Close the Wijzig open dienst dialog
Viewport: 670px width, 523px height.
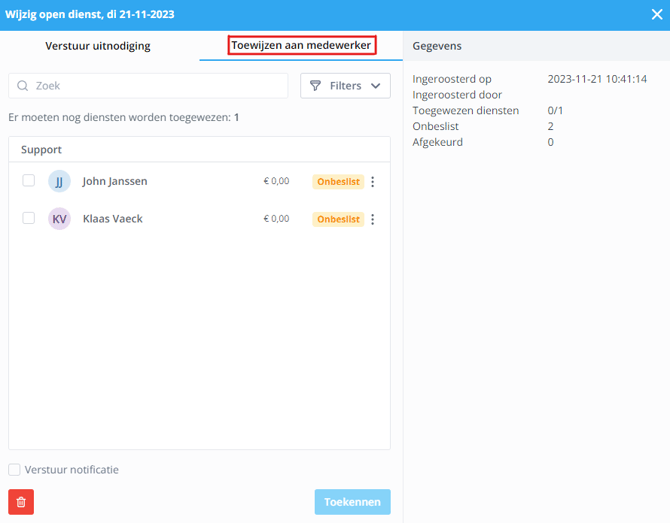[656, 15]
